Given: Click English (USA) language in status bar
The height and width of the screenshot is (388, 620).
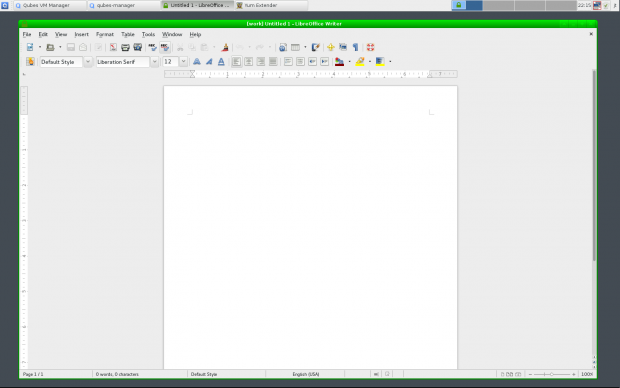Looking at the screenshot, I should [306, 374].
